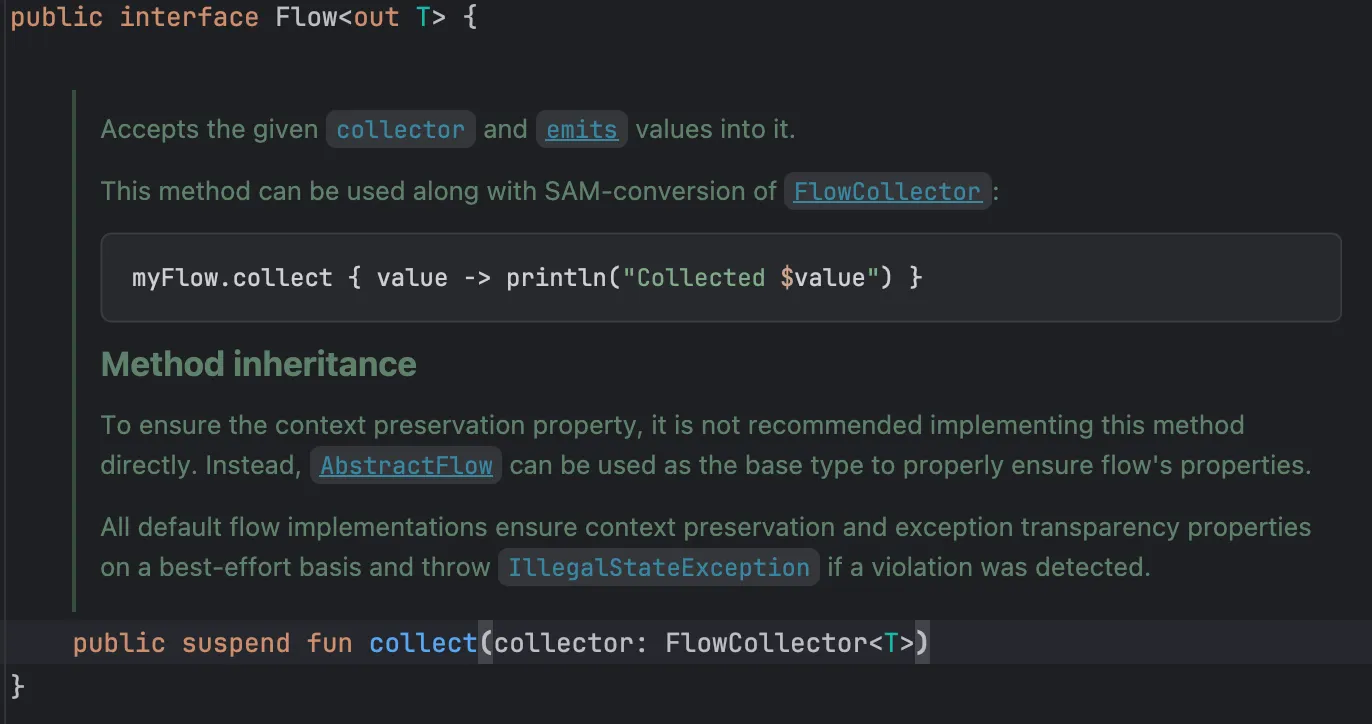Open the AbstractFlow documentation link
1372x724 pixels.
(406, 466)
